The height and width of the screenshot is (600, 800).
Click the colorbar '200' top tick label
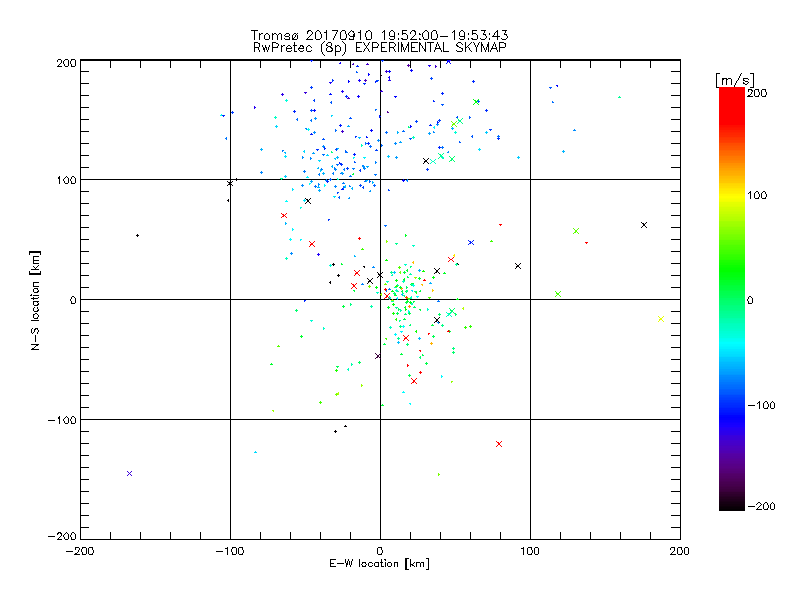(757, 93)
